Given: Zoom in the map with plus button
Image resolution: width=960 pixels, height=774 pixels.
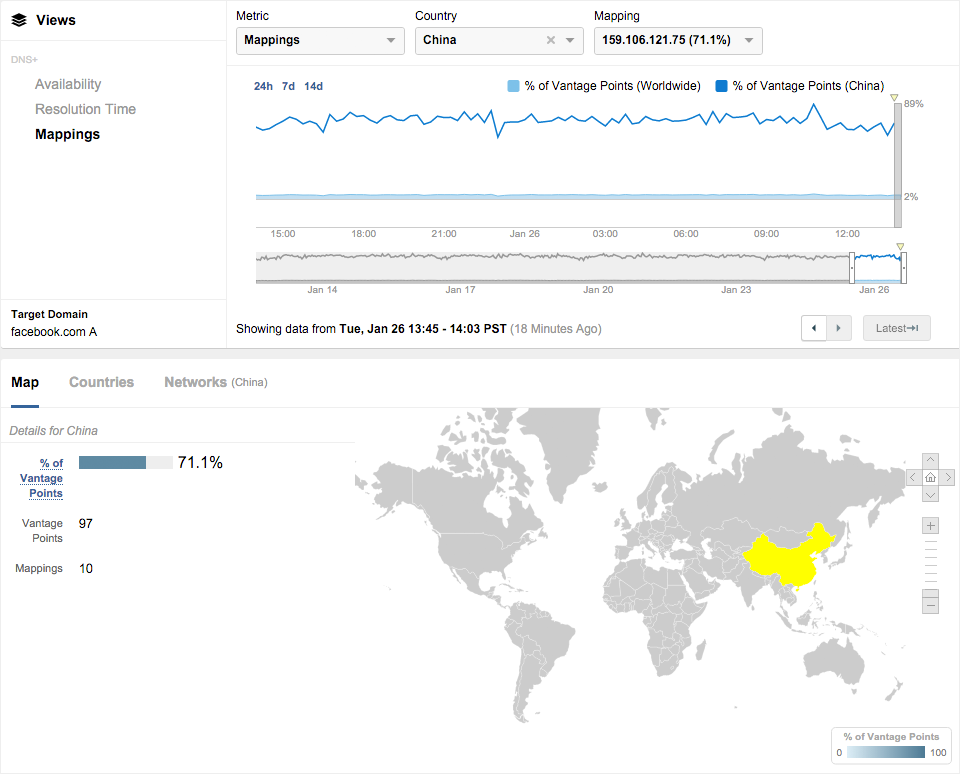Looking at the screenshot, I should 931,526.
